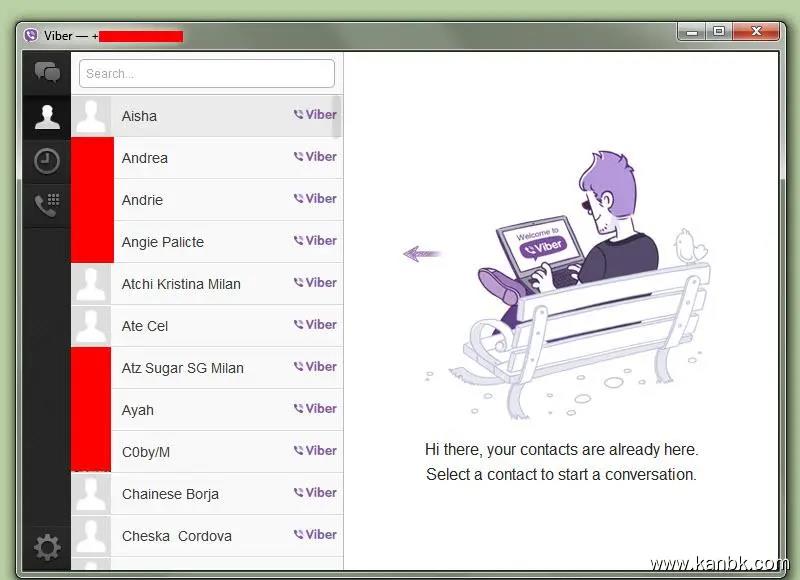The image size is (800, 580).
Task: Open the recent calls clock icon
Action: coord(47,161)
